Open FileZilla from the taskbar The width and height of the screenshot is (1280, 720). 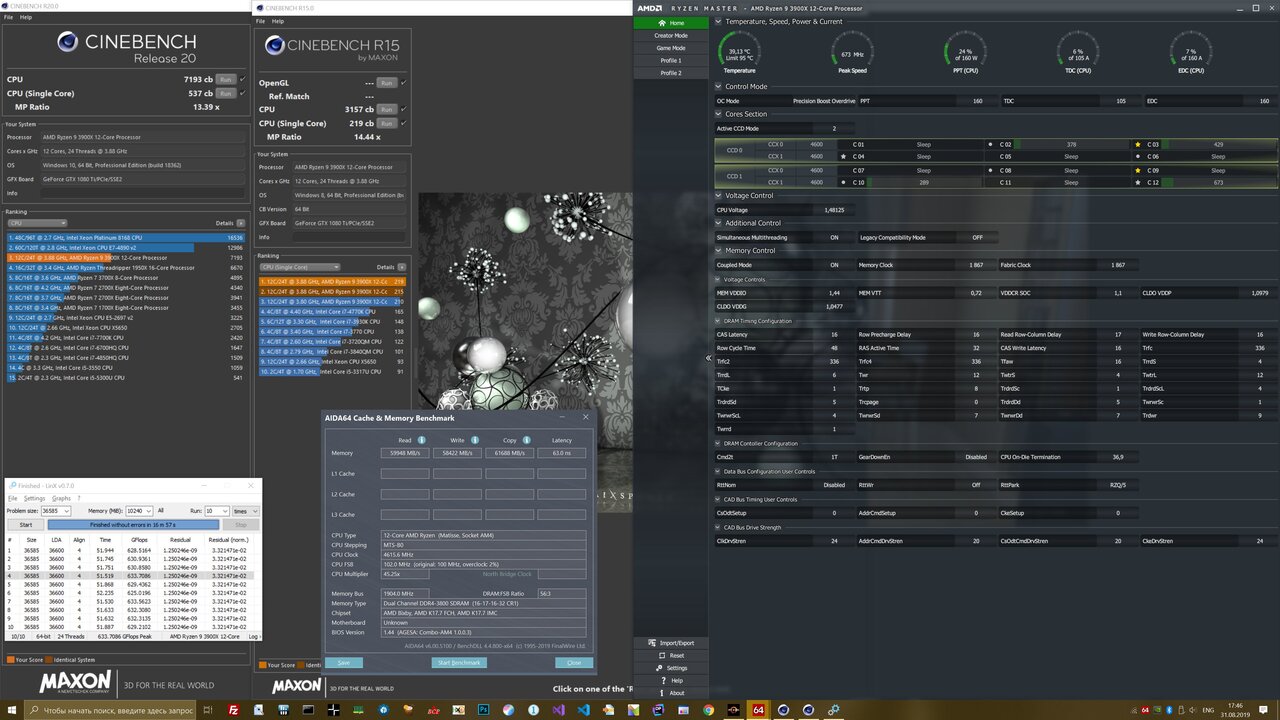pyautogui.click(x=233, y=710)
